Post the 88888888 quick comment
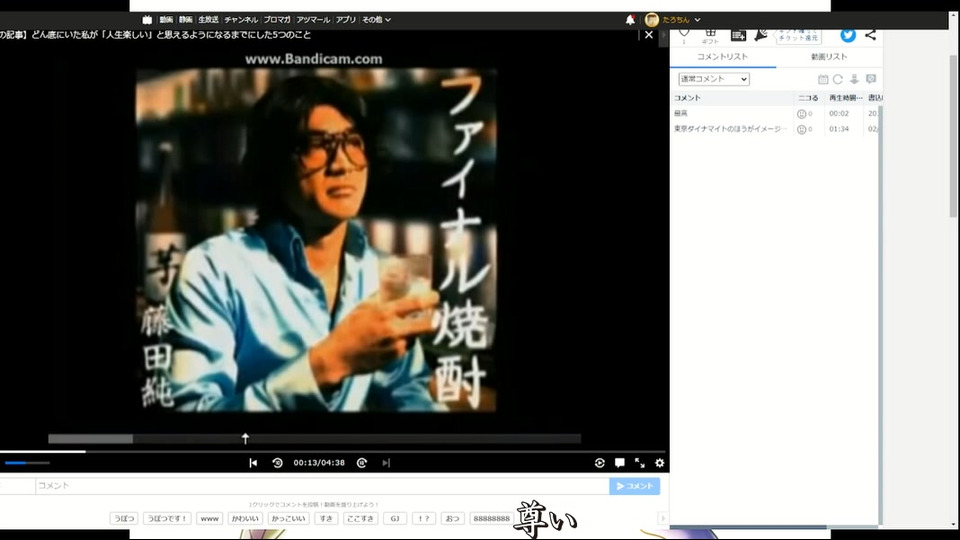 click(492, 519)
